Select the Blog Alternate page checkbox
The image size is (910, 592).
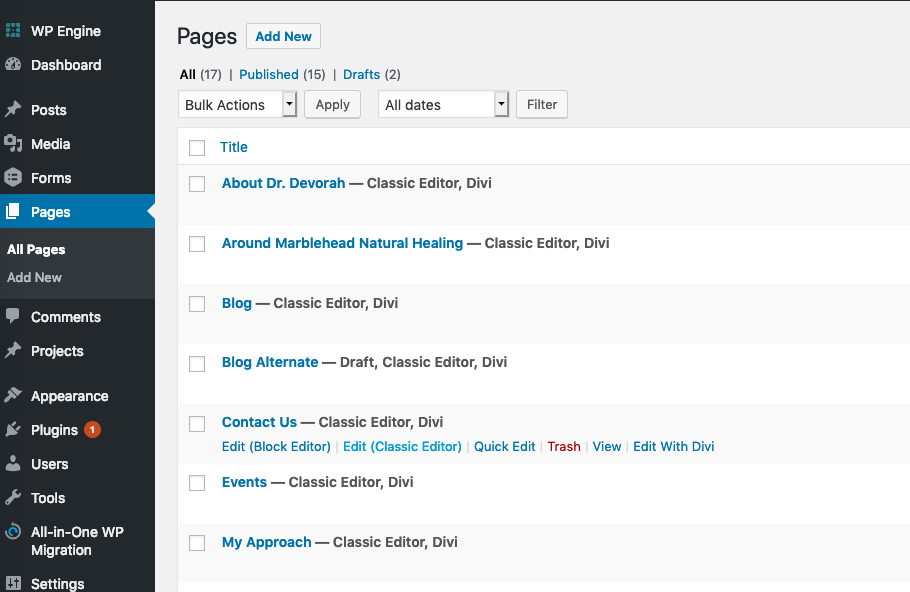pyautogui.click(x=197, y=364)
